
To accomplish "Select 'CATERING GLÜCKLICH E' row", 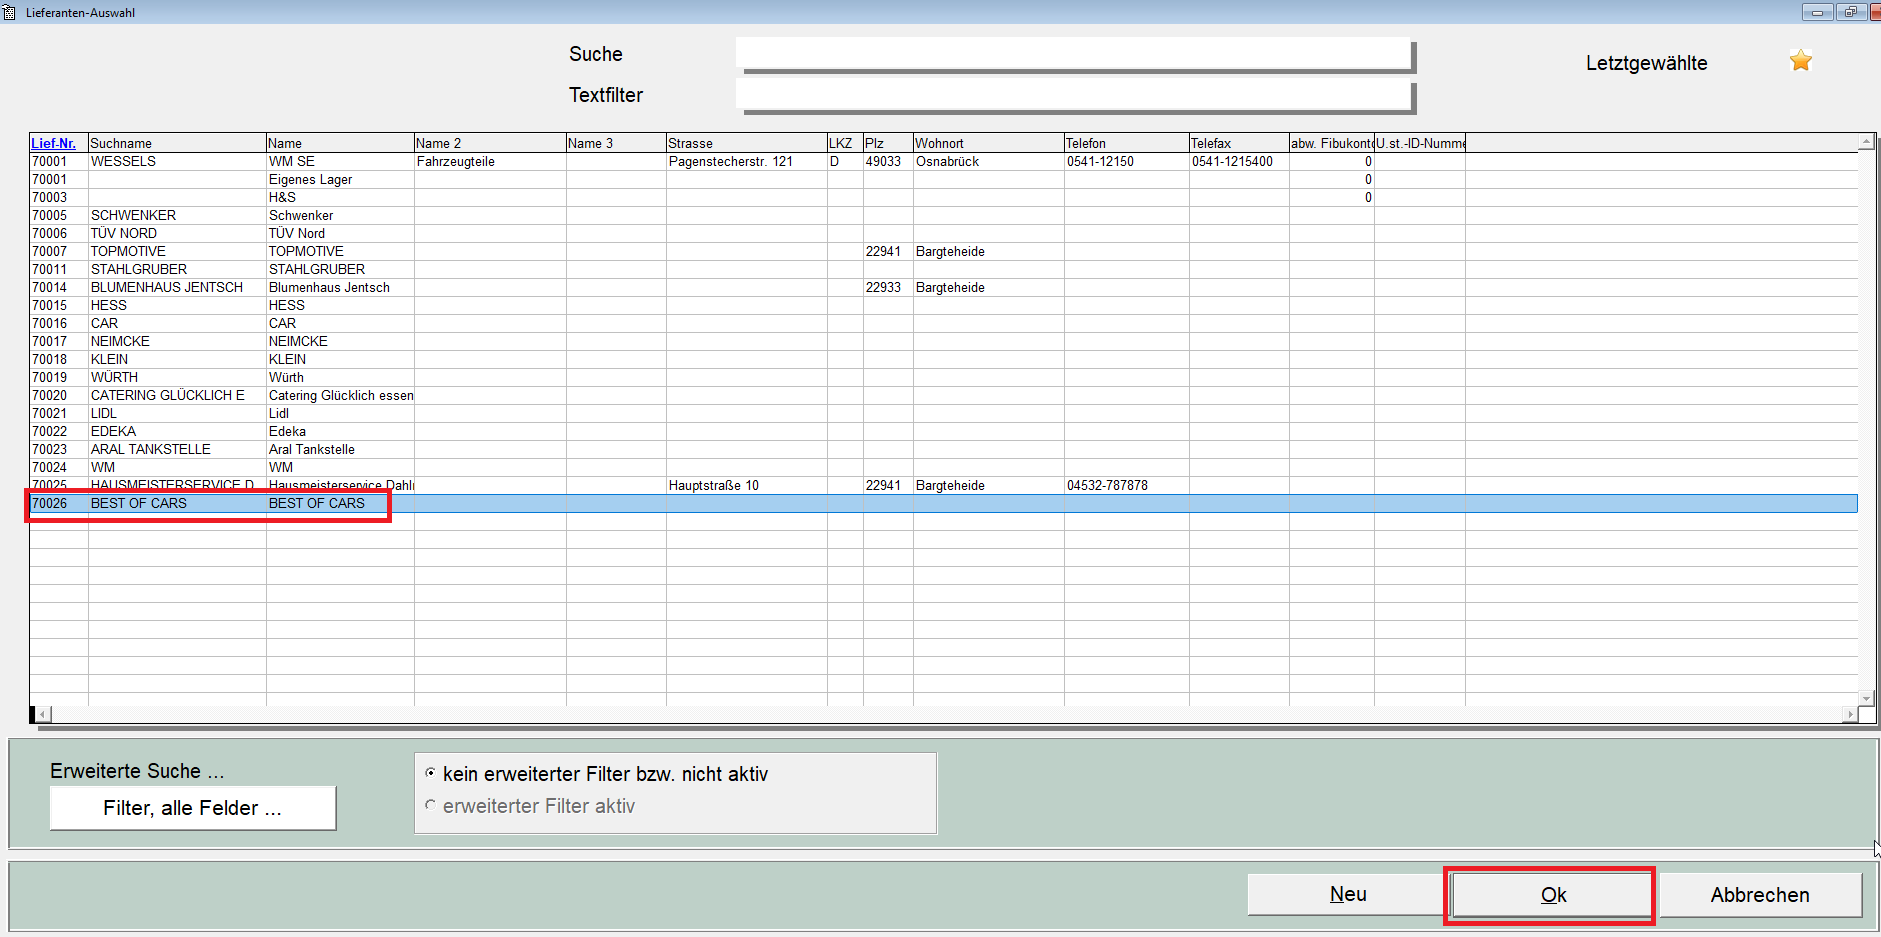I will tap(943, 395).
